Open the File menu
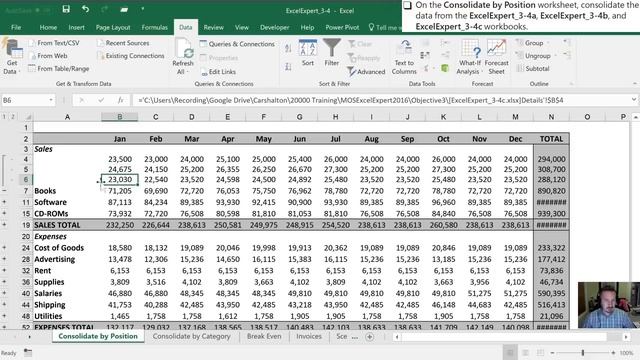640x360 pixels. [x=16, y=27]
